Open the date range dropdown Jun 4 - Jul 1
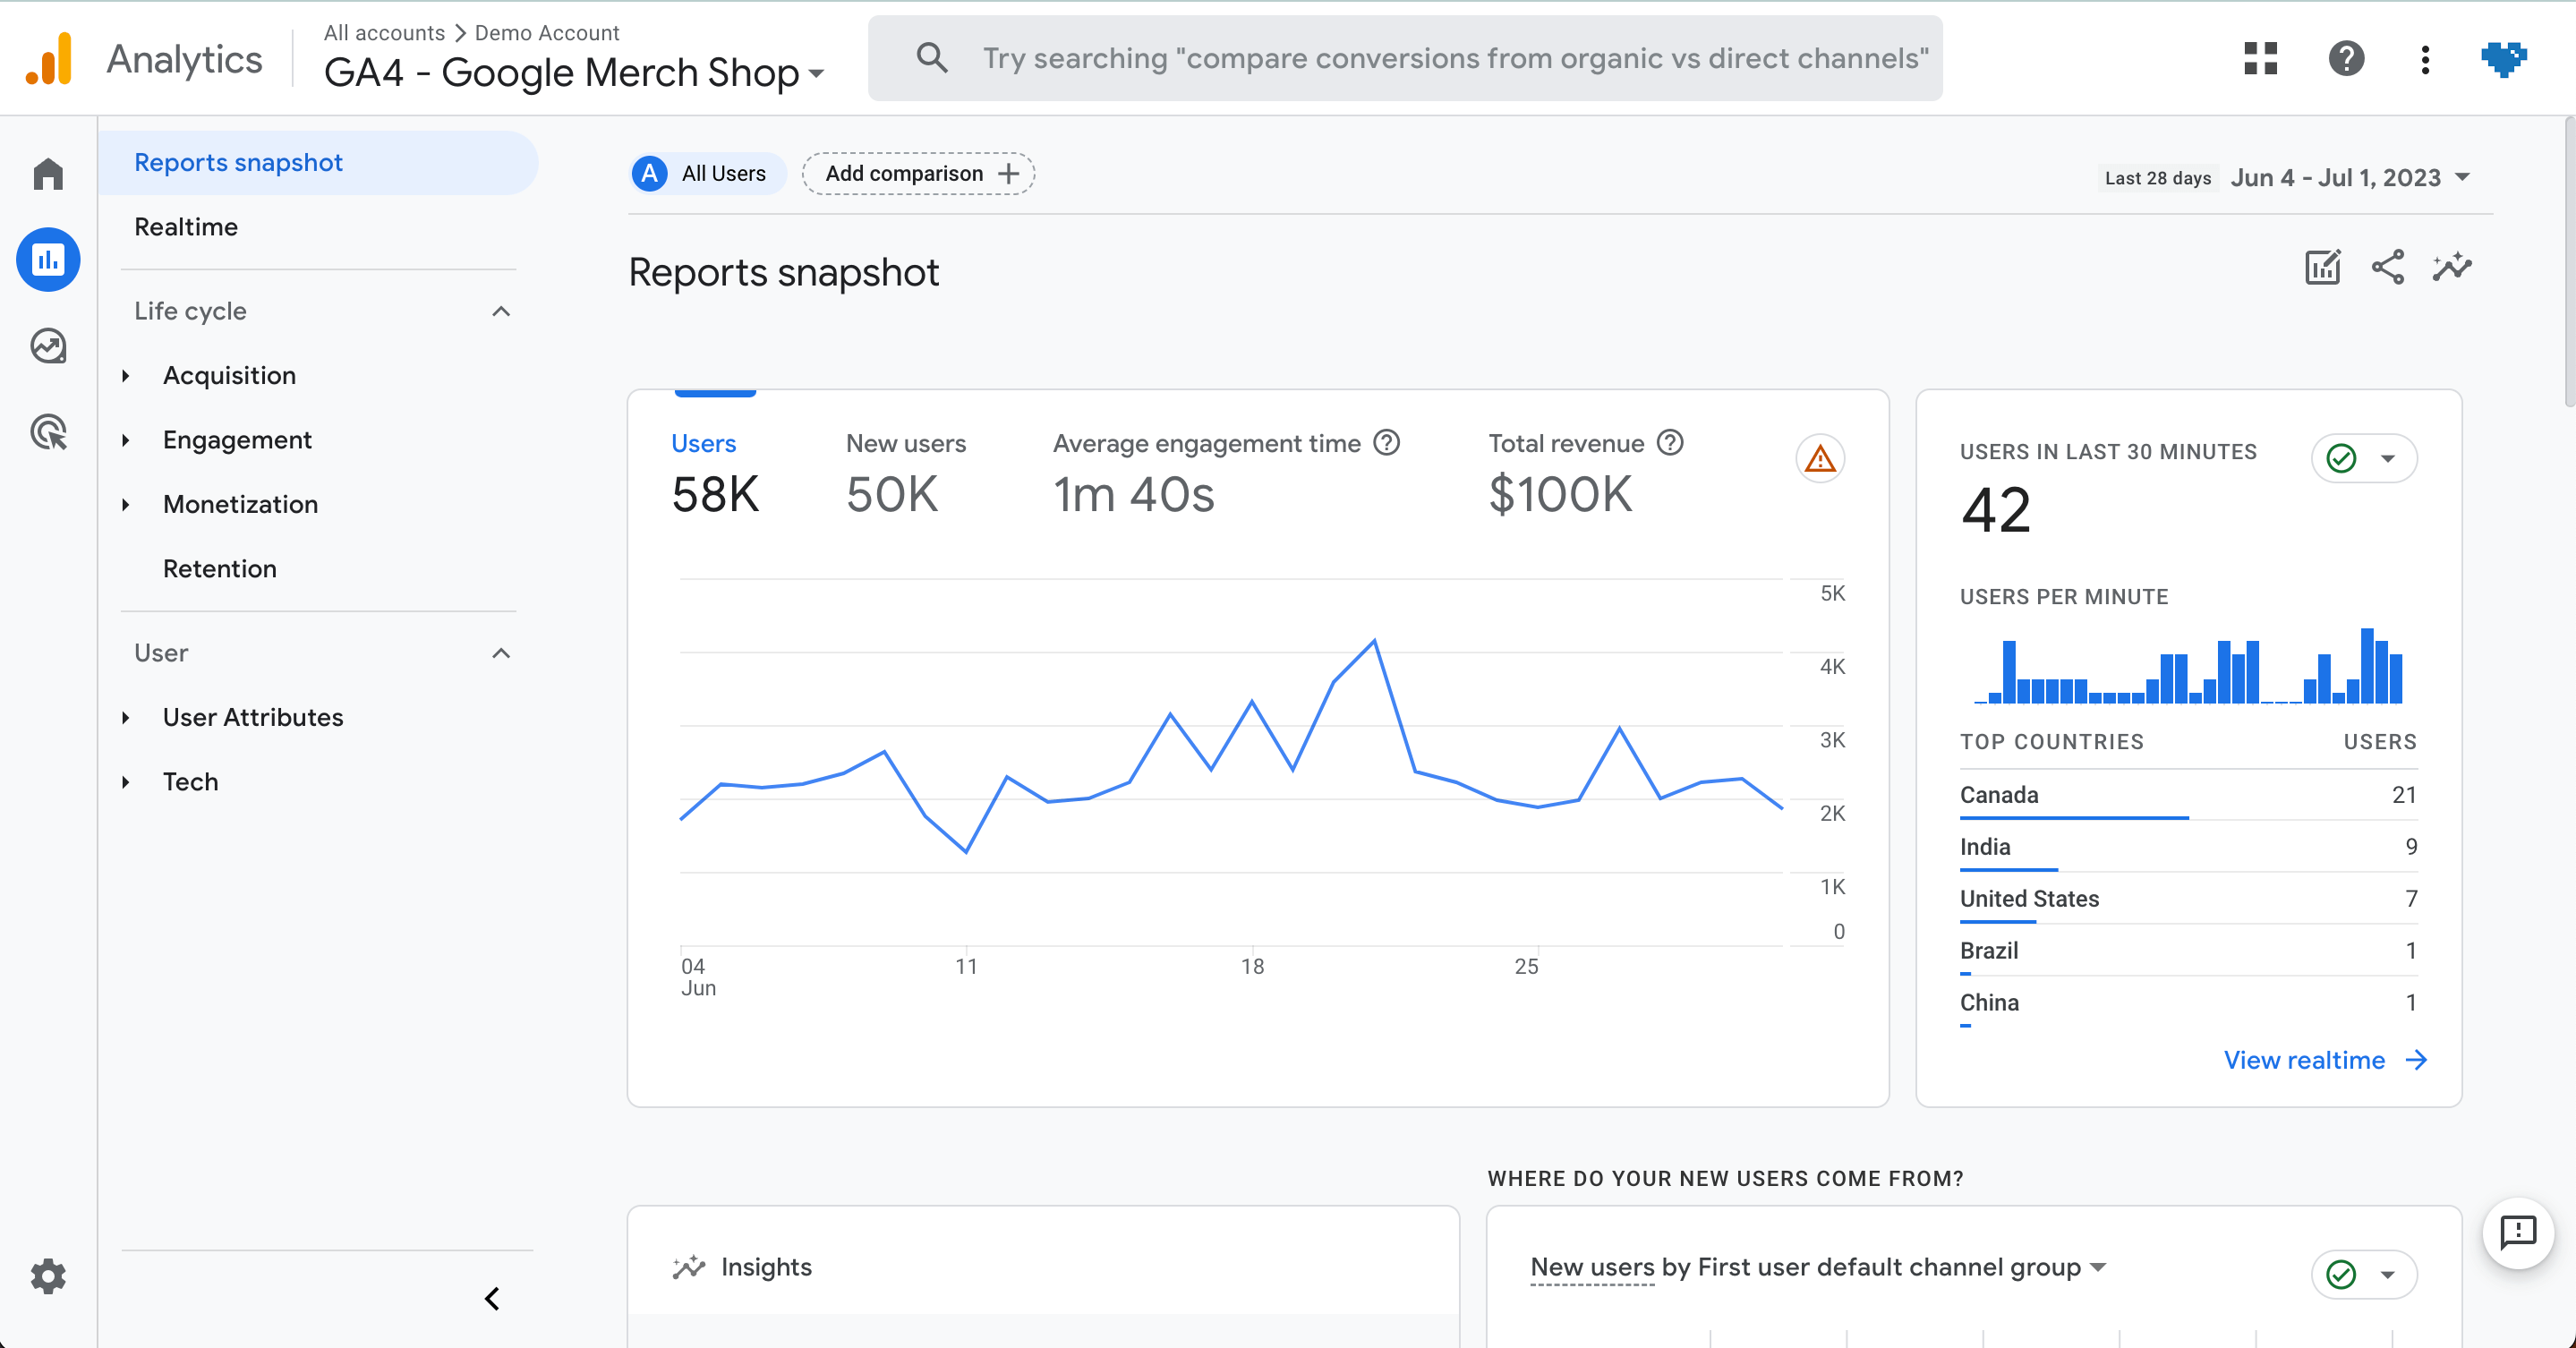2576x1348 pixels. point(2350,177)
